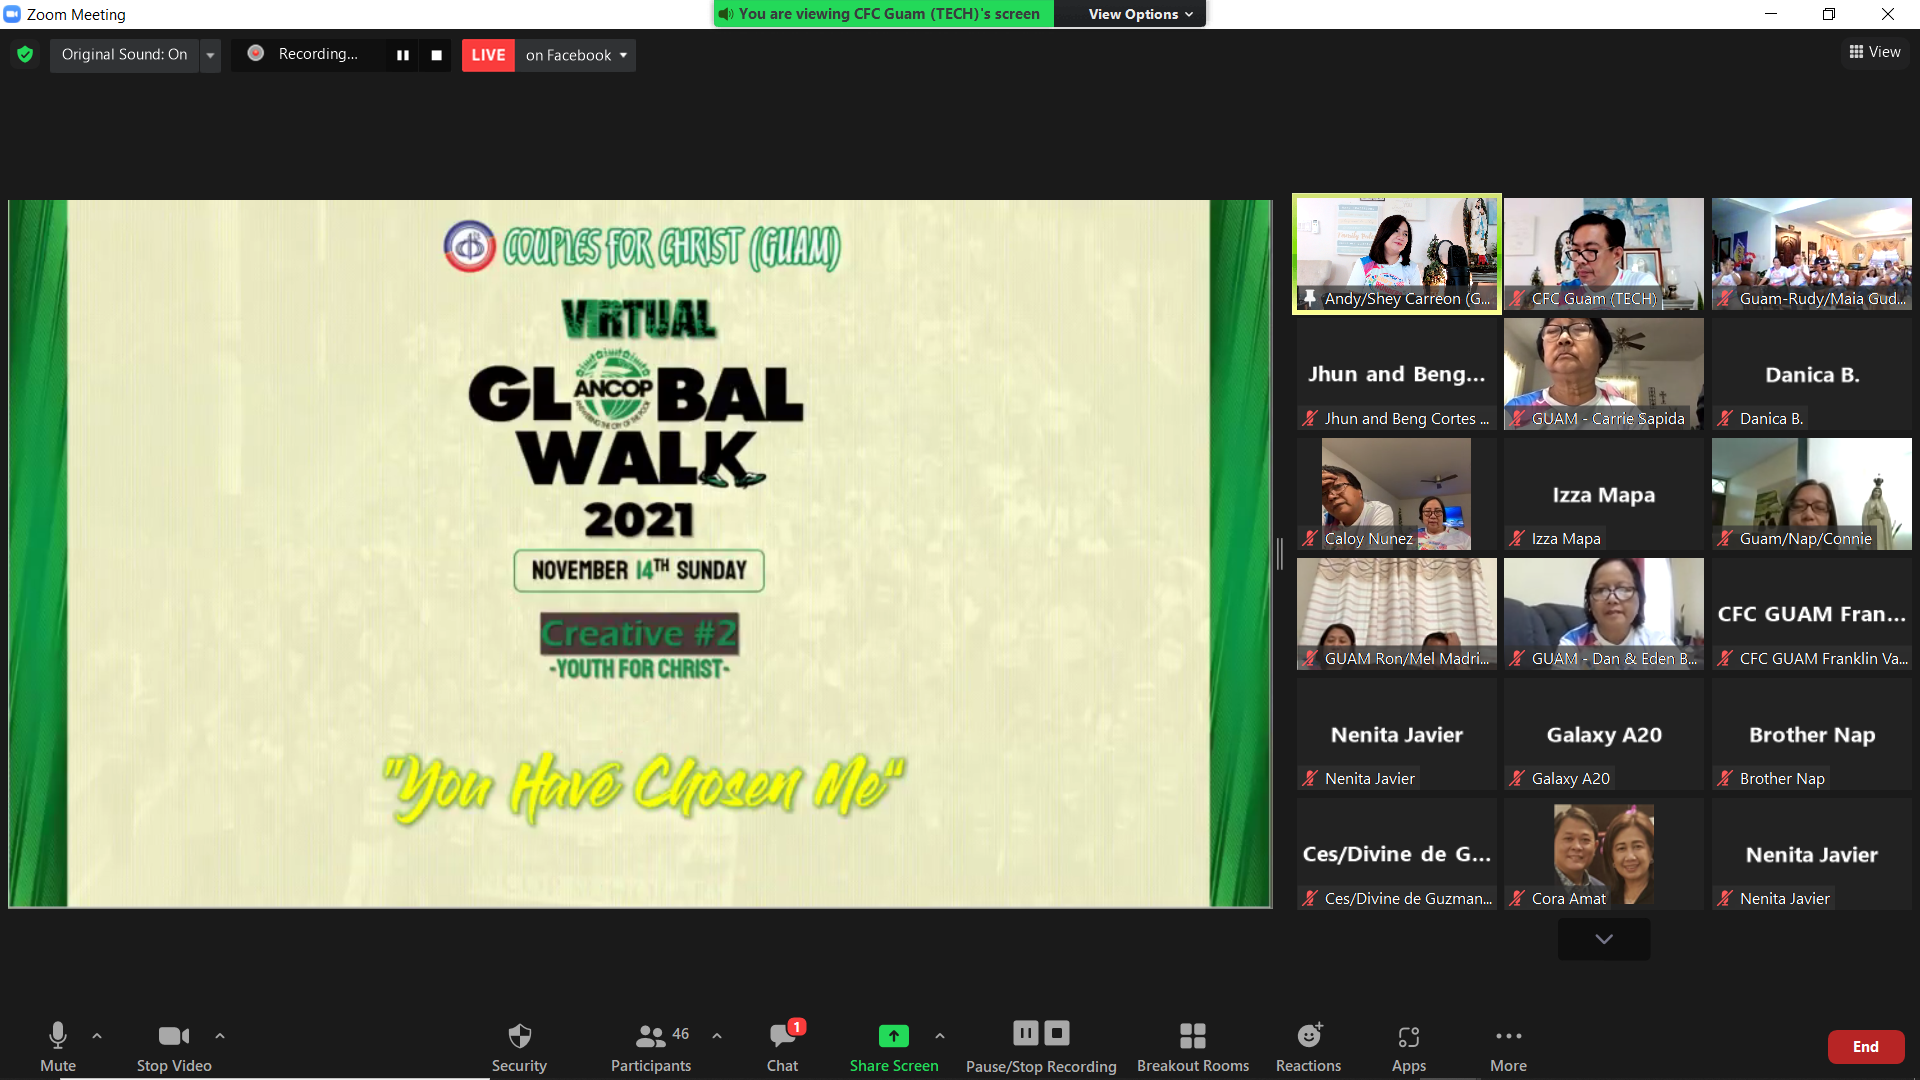Stop recording from top bar
1920x1080 pixels.
436,55
